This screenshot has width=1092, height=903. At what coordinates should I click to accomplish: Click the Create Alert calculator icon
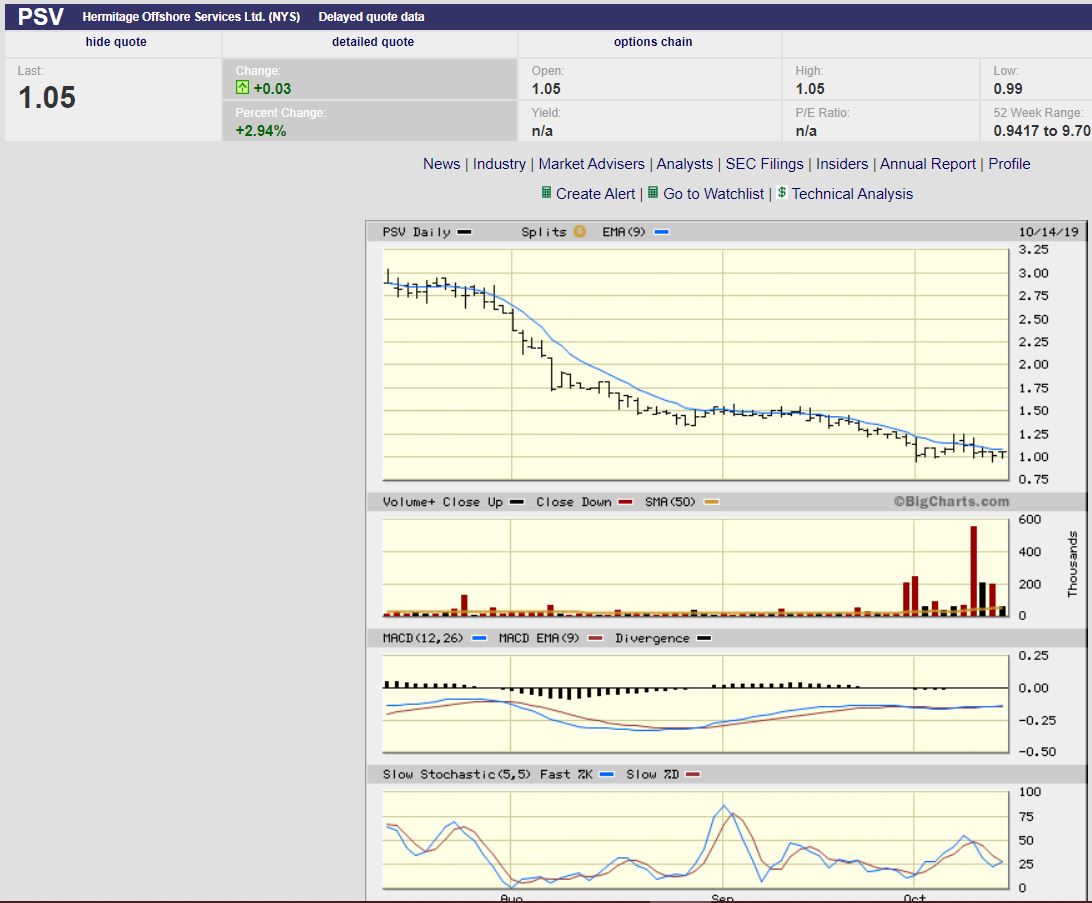coord(546,193)
